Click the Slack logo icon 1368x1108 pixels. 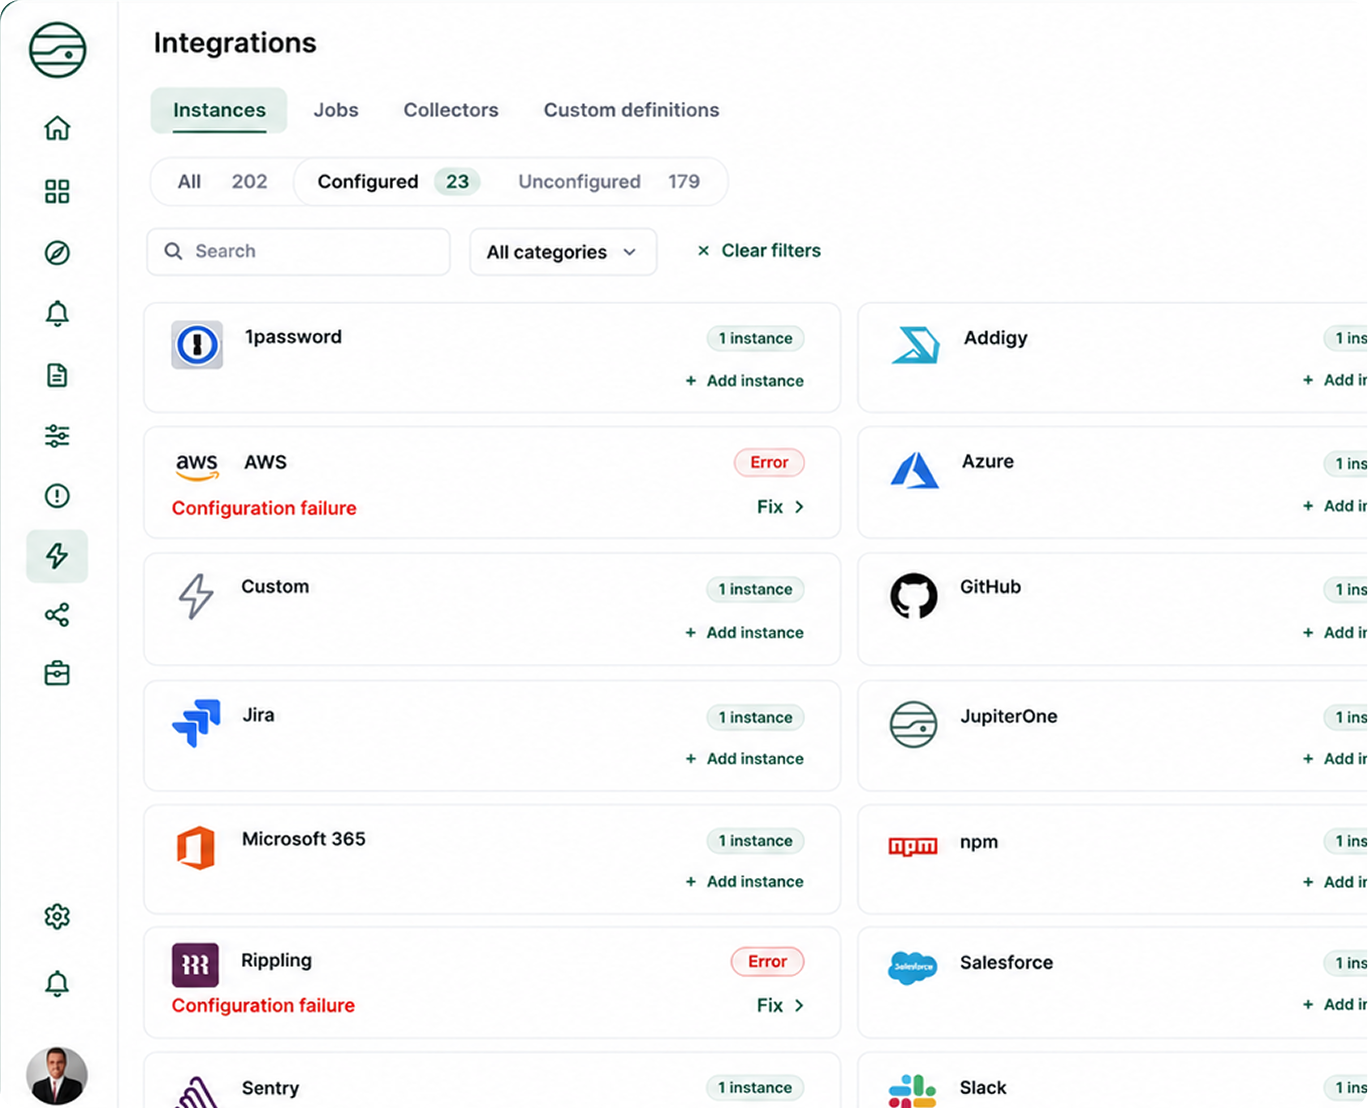click(x=913, y=1090)
